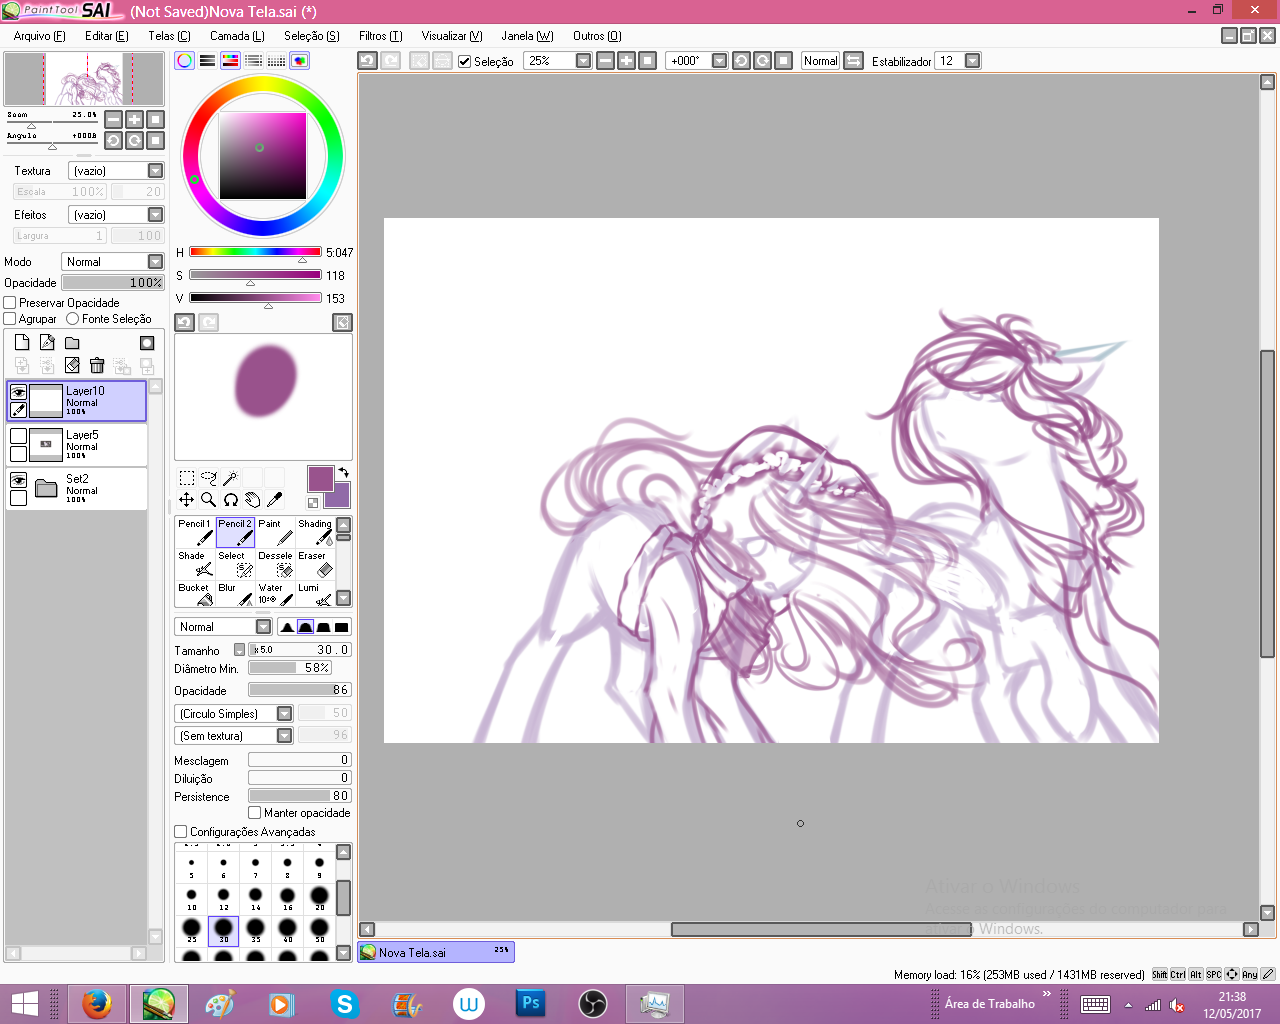The image size is (1280, 1024).
Task: Pick the Magic Wand selection tool
Action: [230, 478]
